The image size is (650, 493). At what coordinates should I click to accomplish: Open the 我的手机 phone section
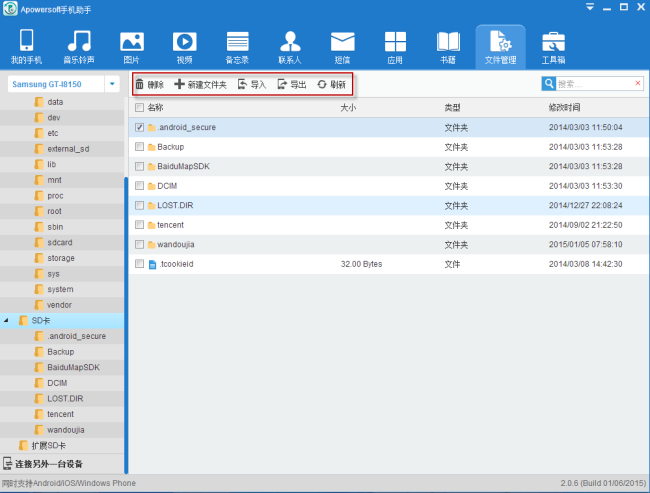click(x=26, y=46)
